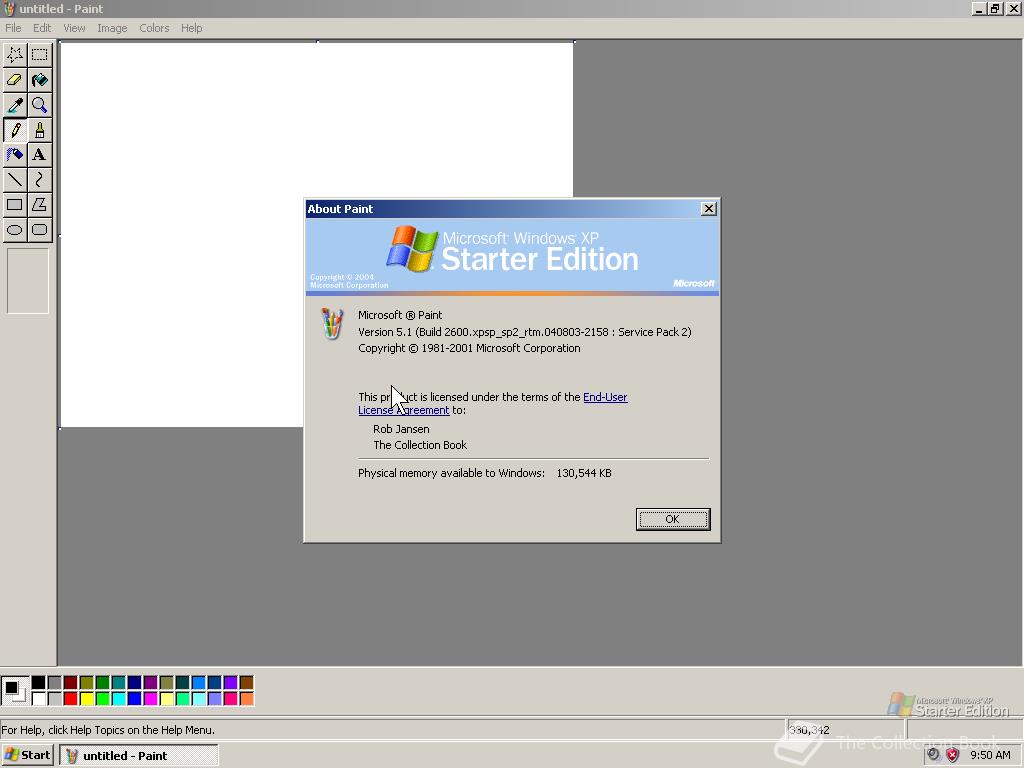1024x768 pixels.
Task: Click the 9:50 AM taskbar clock
Action: [x=990, y=755]
